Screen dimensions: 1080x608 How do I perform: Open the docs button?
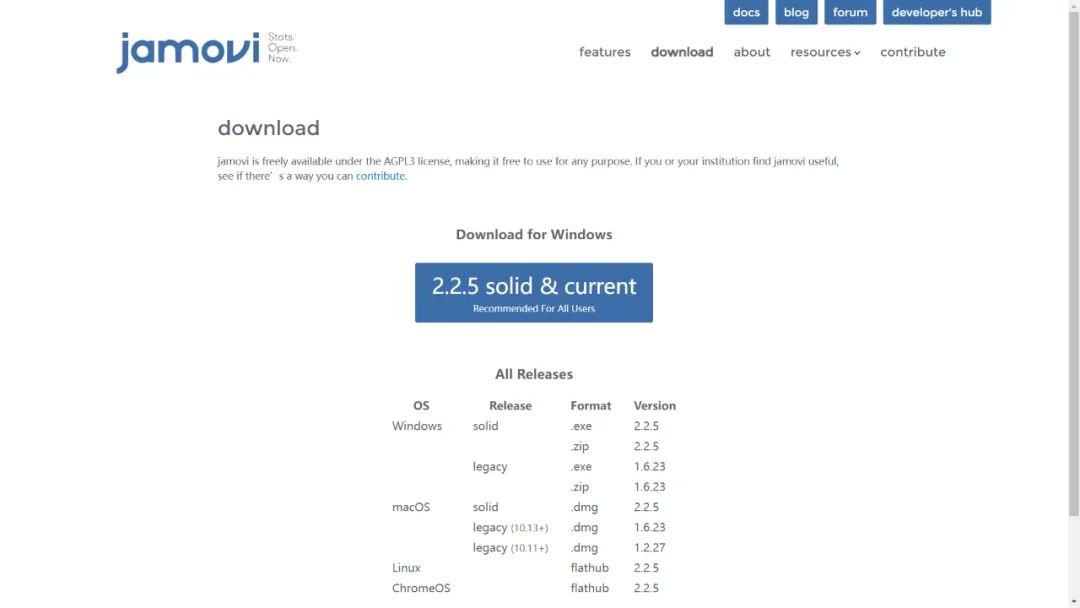tap(746, 12)
